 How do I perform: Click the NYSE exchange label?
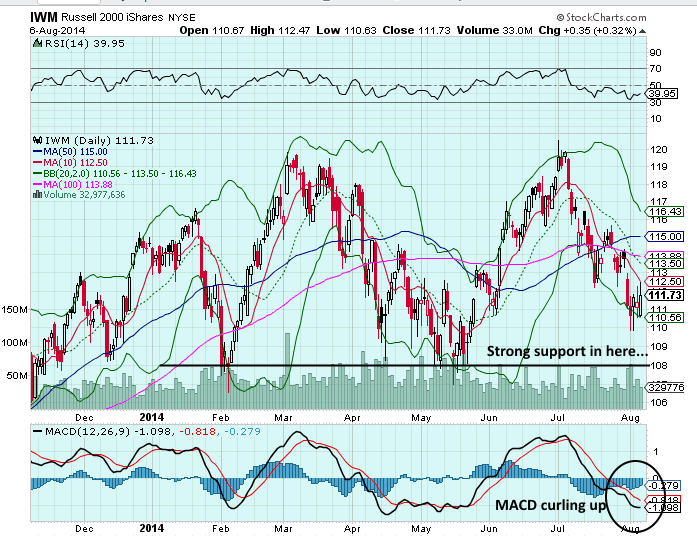click(182, 18)
